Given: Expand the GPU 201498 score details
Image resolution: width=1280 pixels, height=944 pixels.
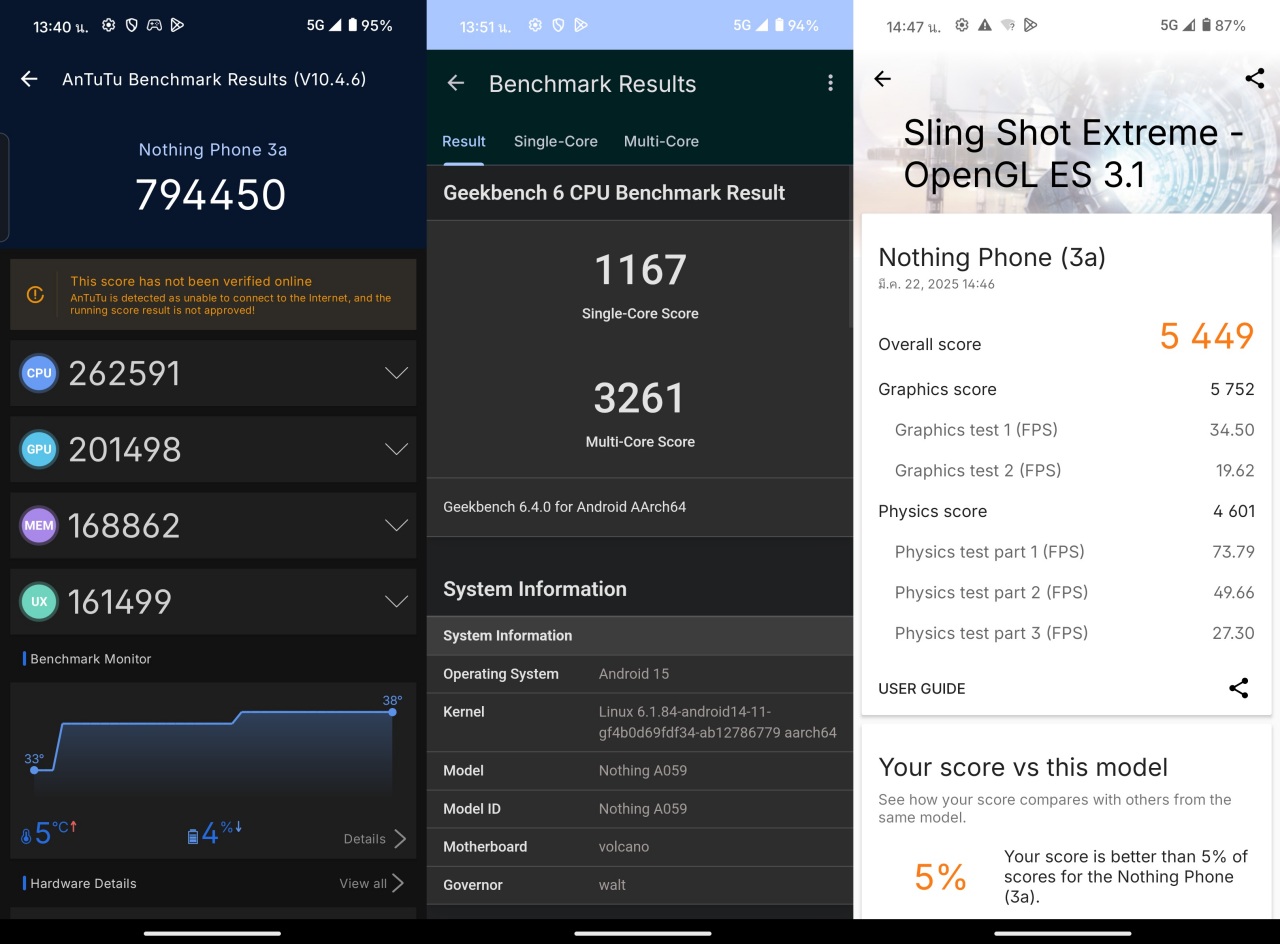Looking at the screenshot, I should point(396,449).
